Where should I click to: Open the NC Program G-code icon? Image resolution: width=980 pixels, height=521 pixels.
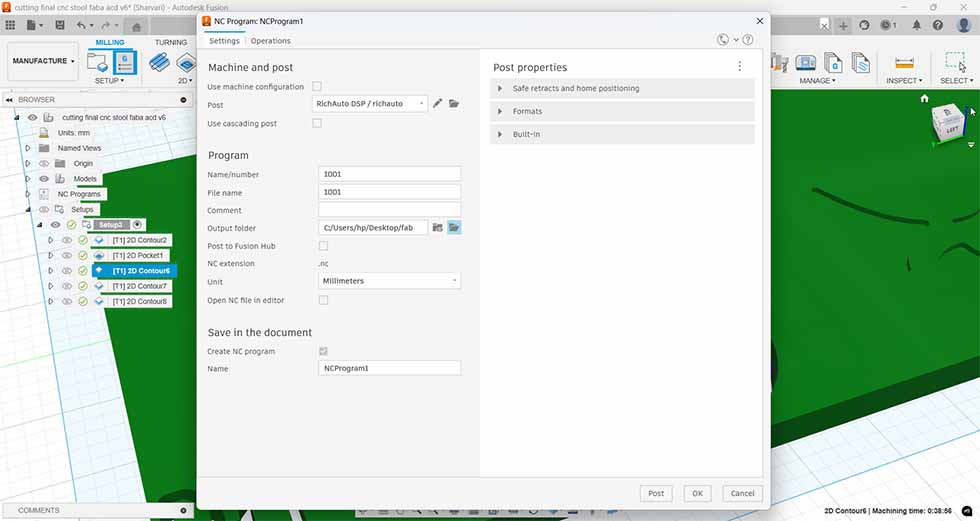(x=124, y=62)
